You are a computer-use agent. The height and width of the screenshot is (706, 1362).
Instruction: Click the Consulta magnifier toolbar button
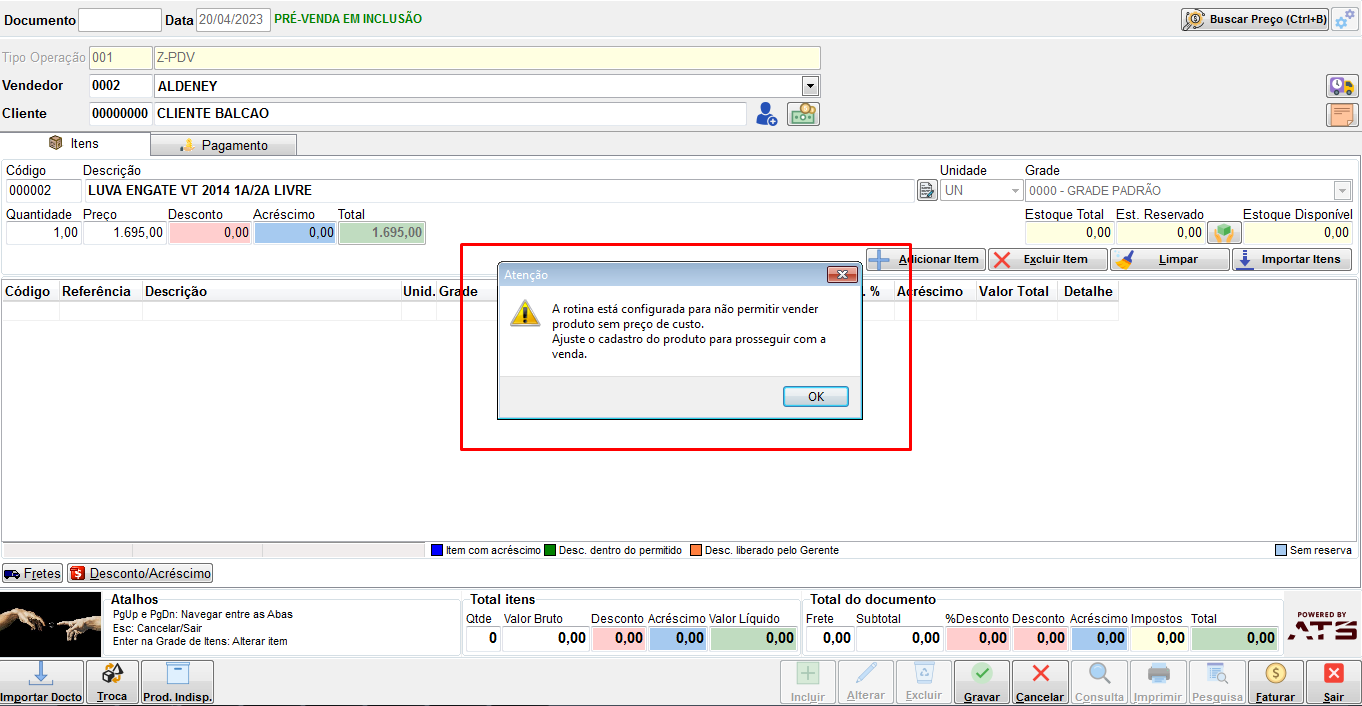[1100, 682]
